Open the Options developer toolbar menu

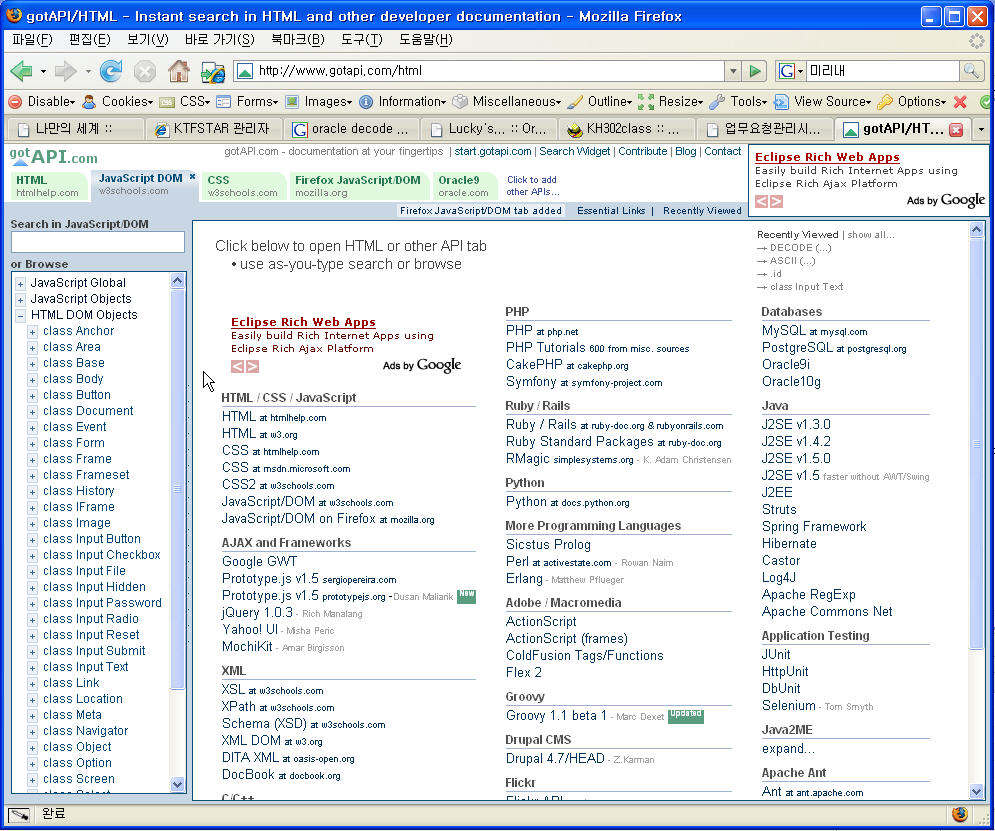coord(912,101)
